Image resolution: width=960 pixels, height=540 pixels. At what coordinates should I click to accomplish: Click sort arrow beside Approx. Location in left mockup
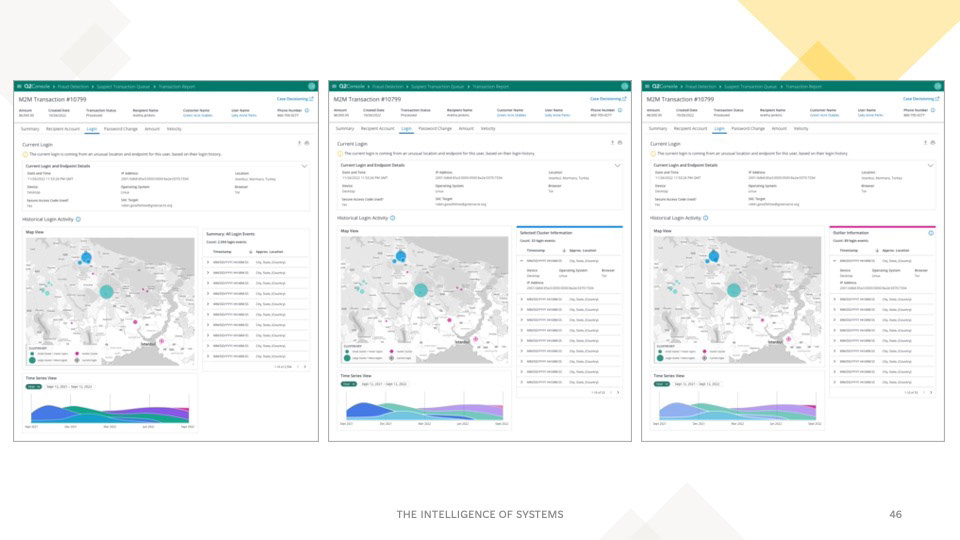(250, 252)
